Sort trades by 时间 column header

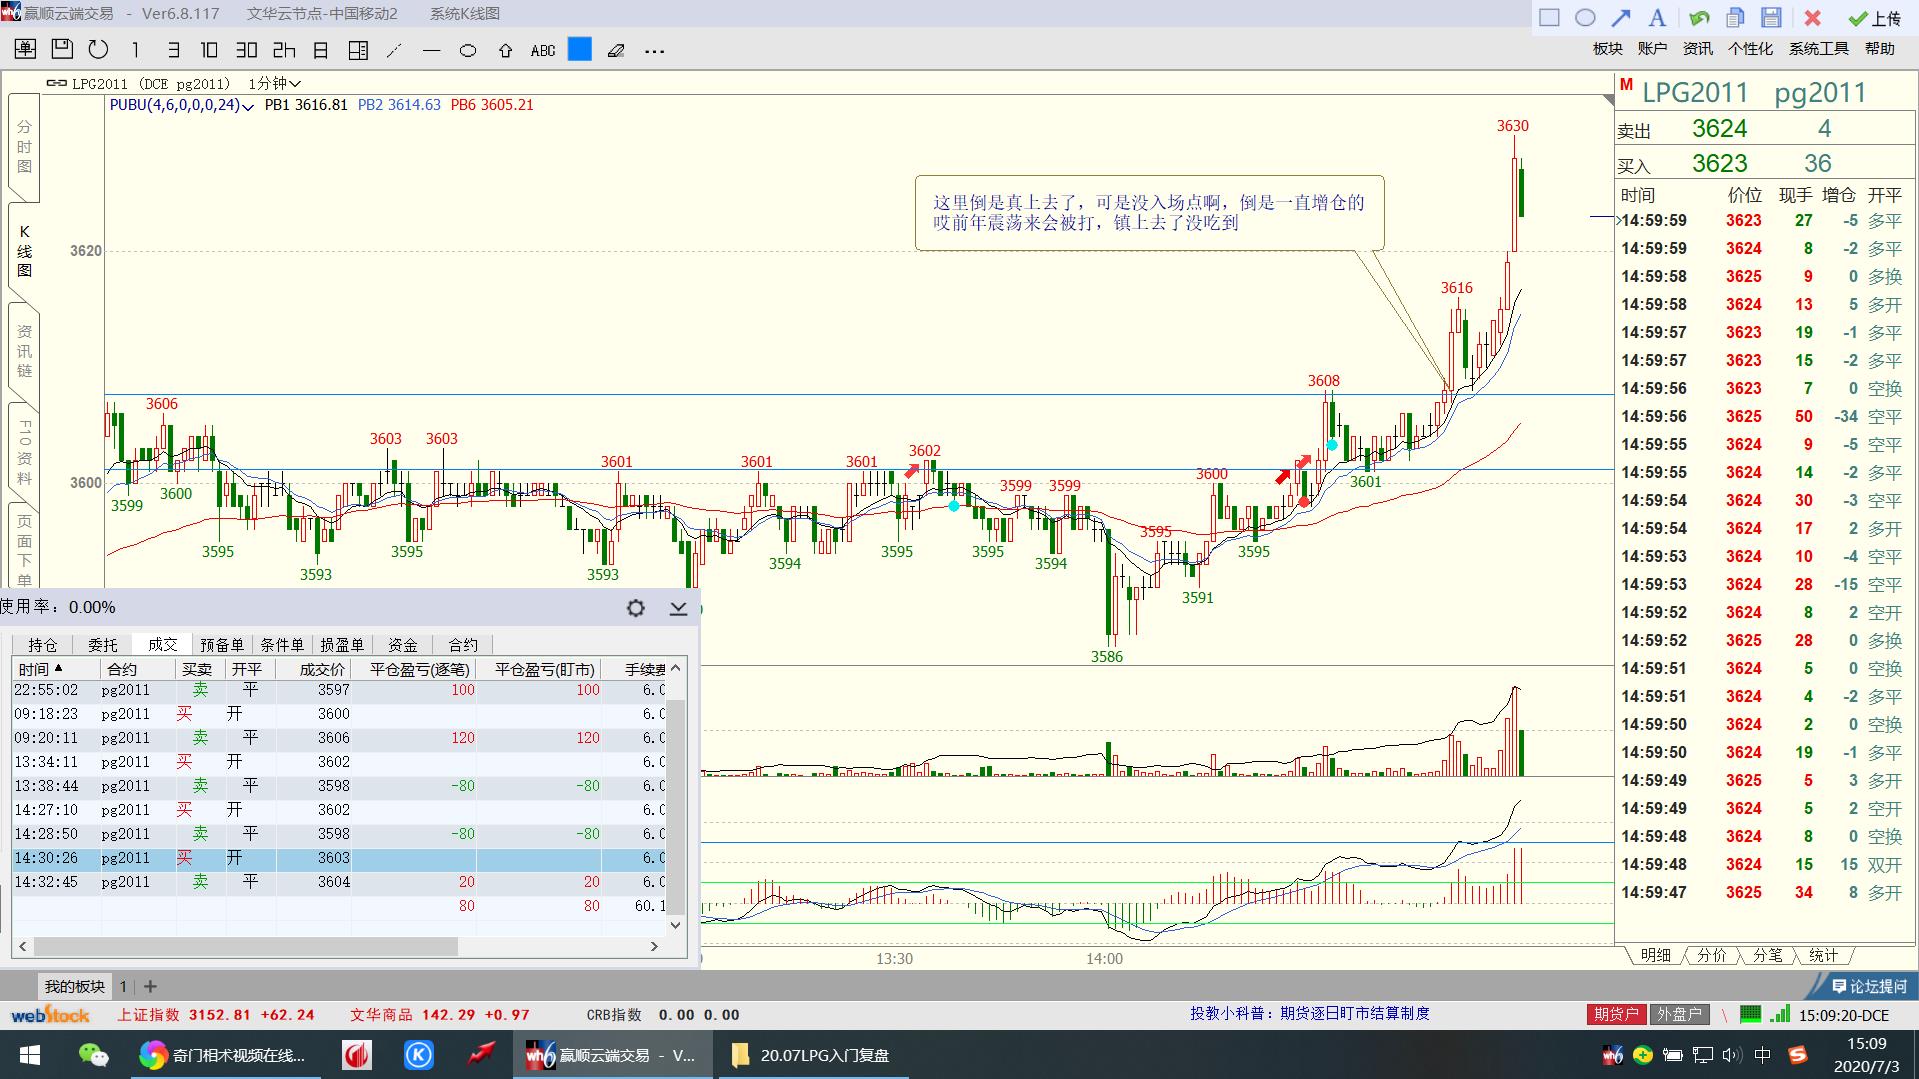56,669
